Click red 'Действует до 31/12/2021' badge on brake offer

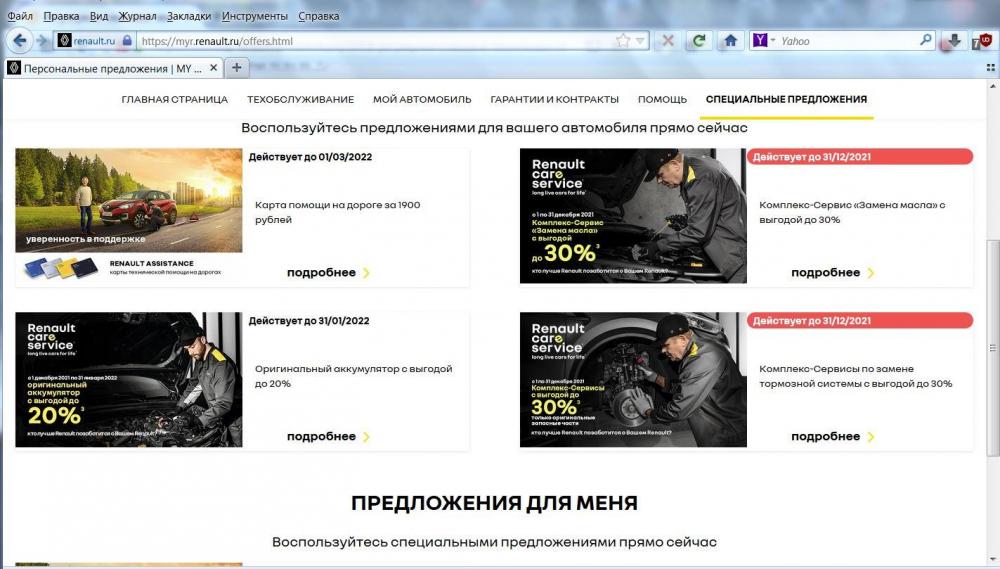coord(860,321)
